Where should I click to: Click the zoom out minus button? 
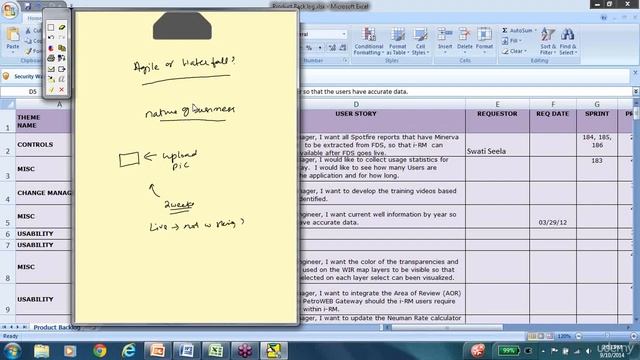tap(578, 336)
